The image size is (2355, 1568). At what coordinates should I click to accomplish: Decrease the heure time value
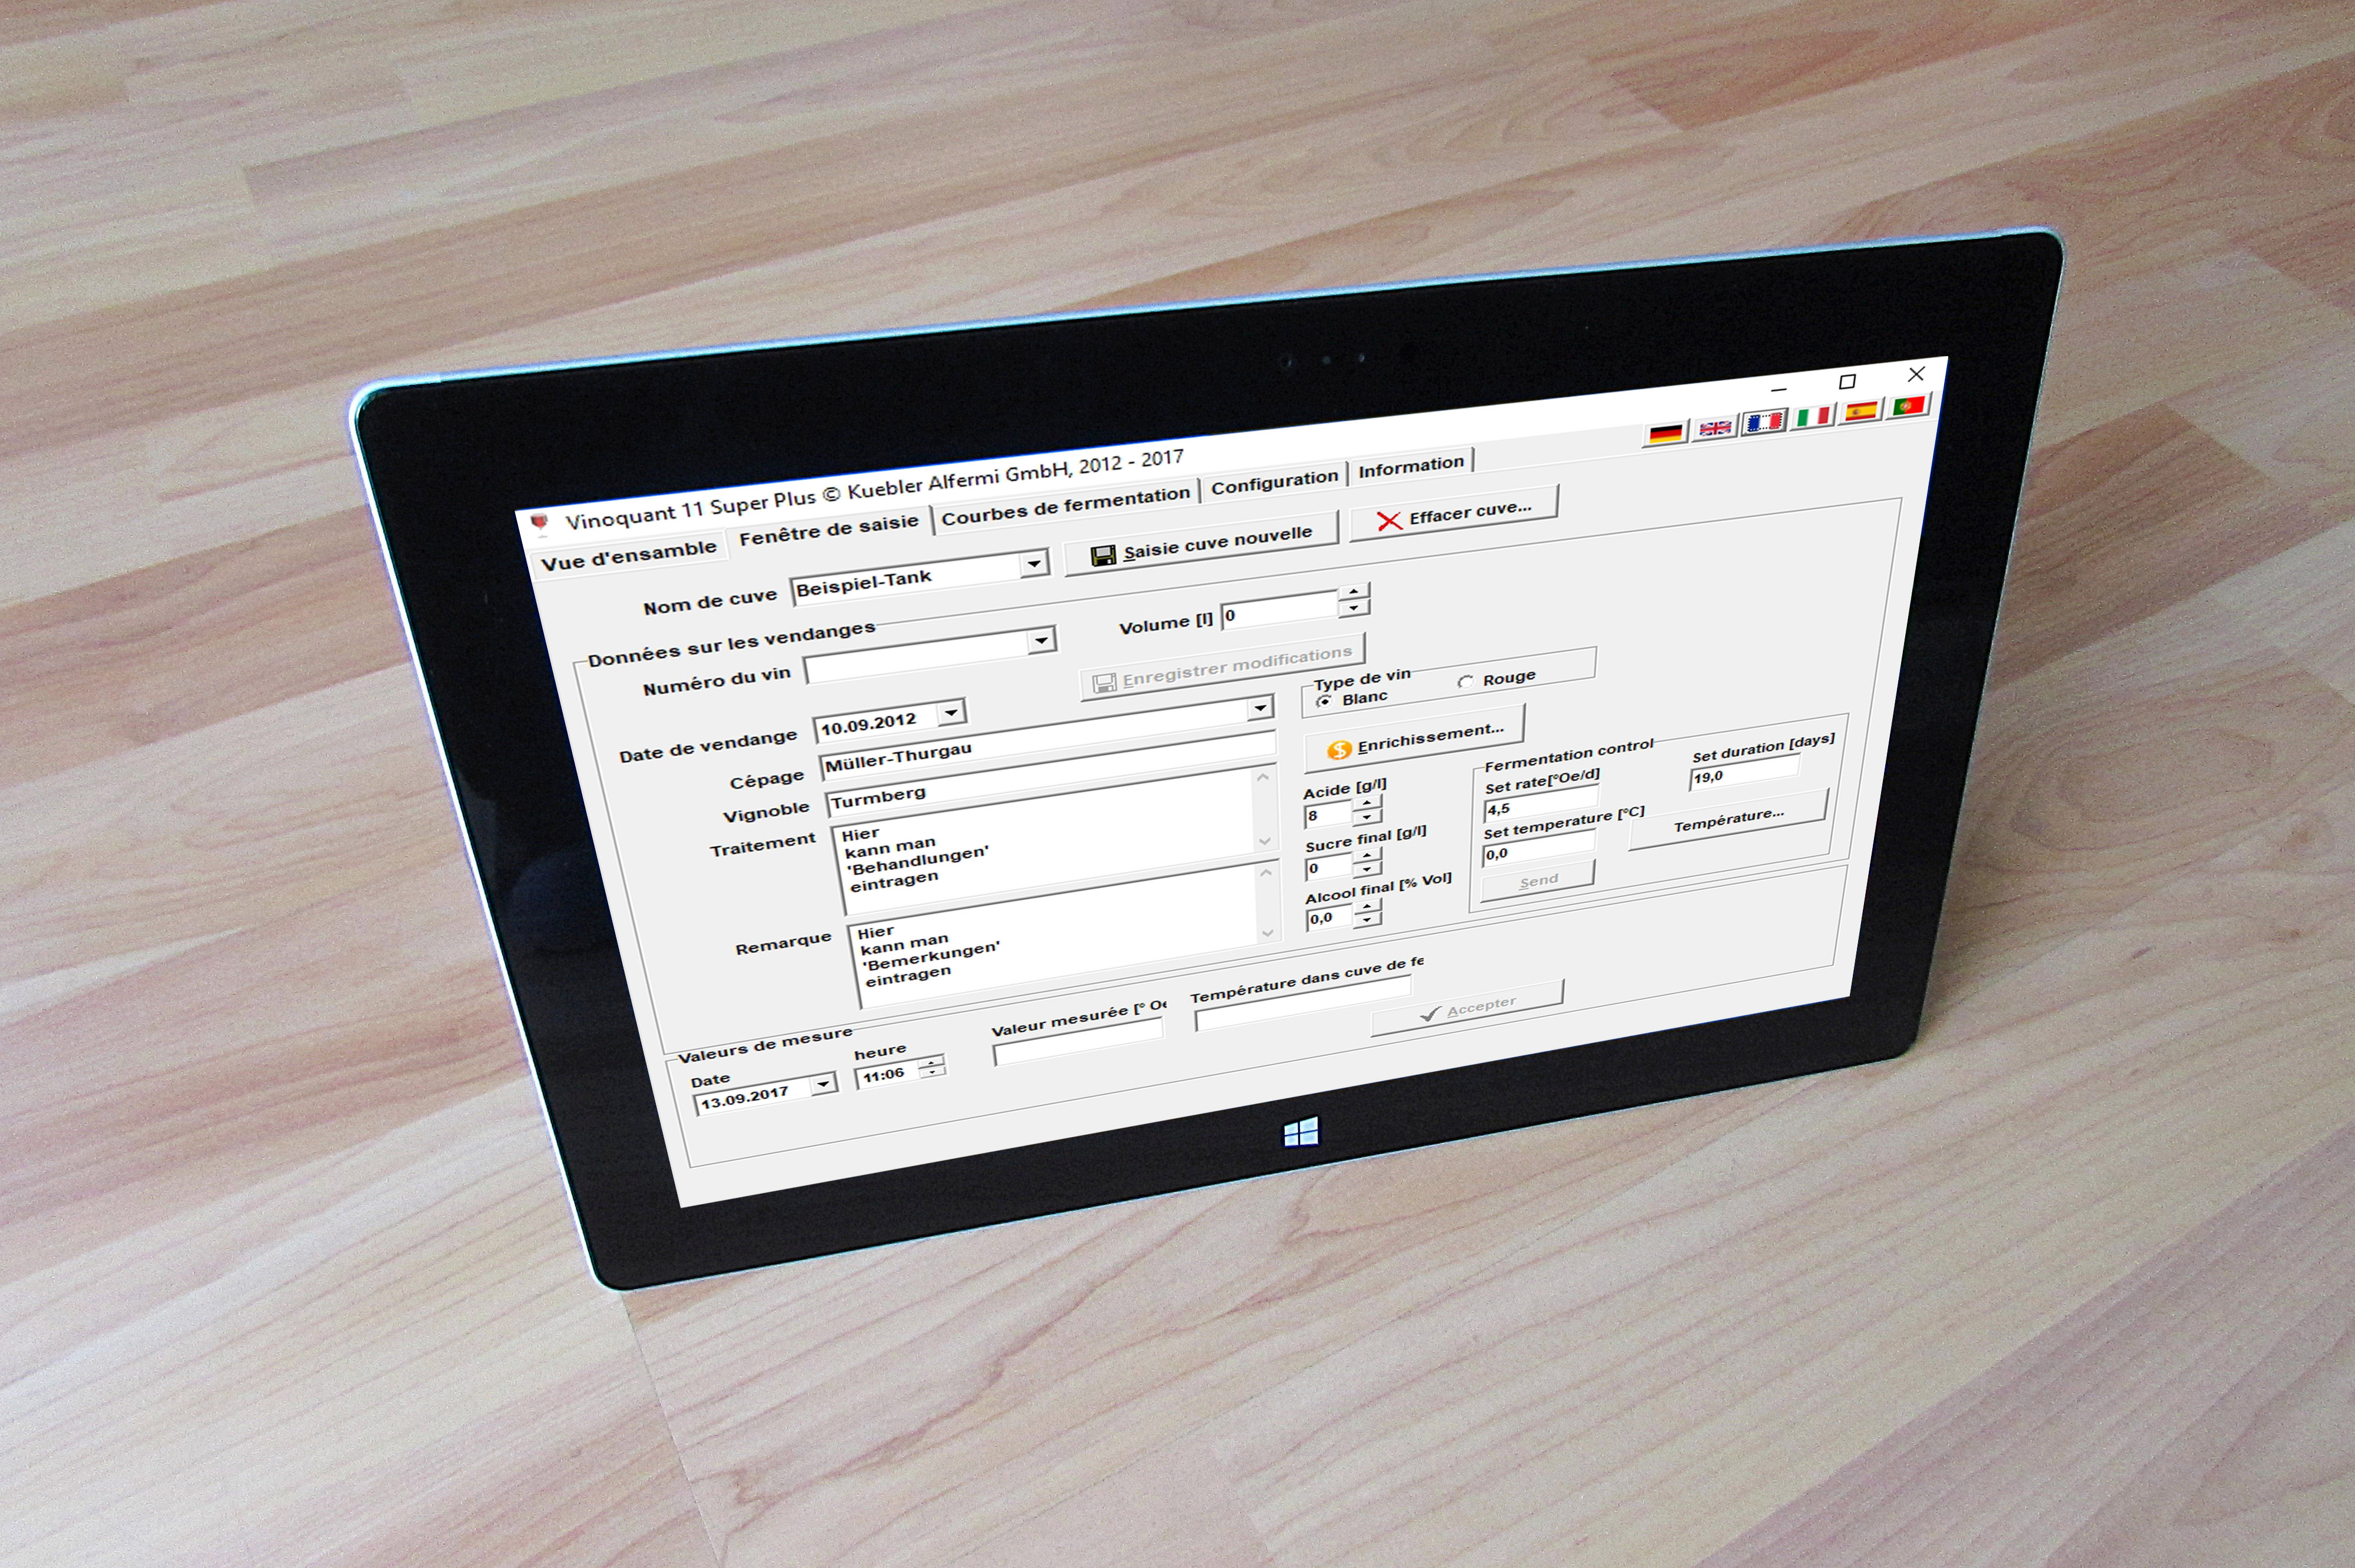tap(933, 1072)
